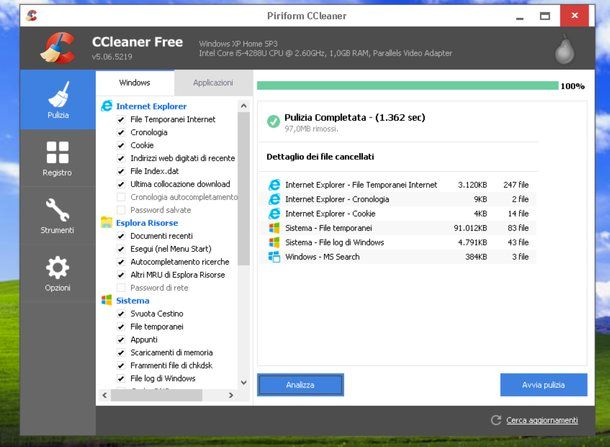Click the Esplora Risorse folder icon

pyautogui.click(x=107, y=222)
